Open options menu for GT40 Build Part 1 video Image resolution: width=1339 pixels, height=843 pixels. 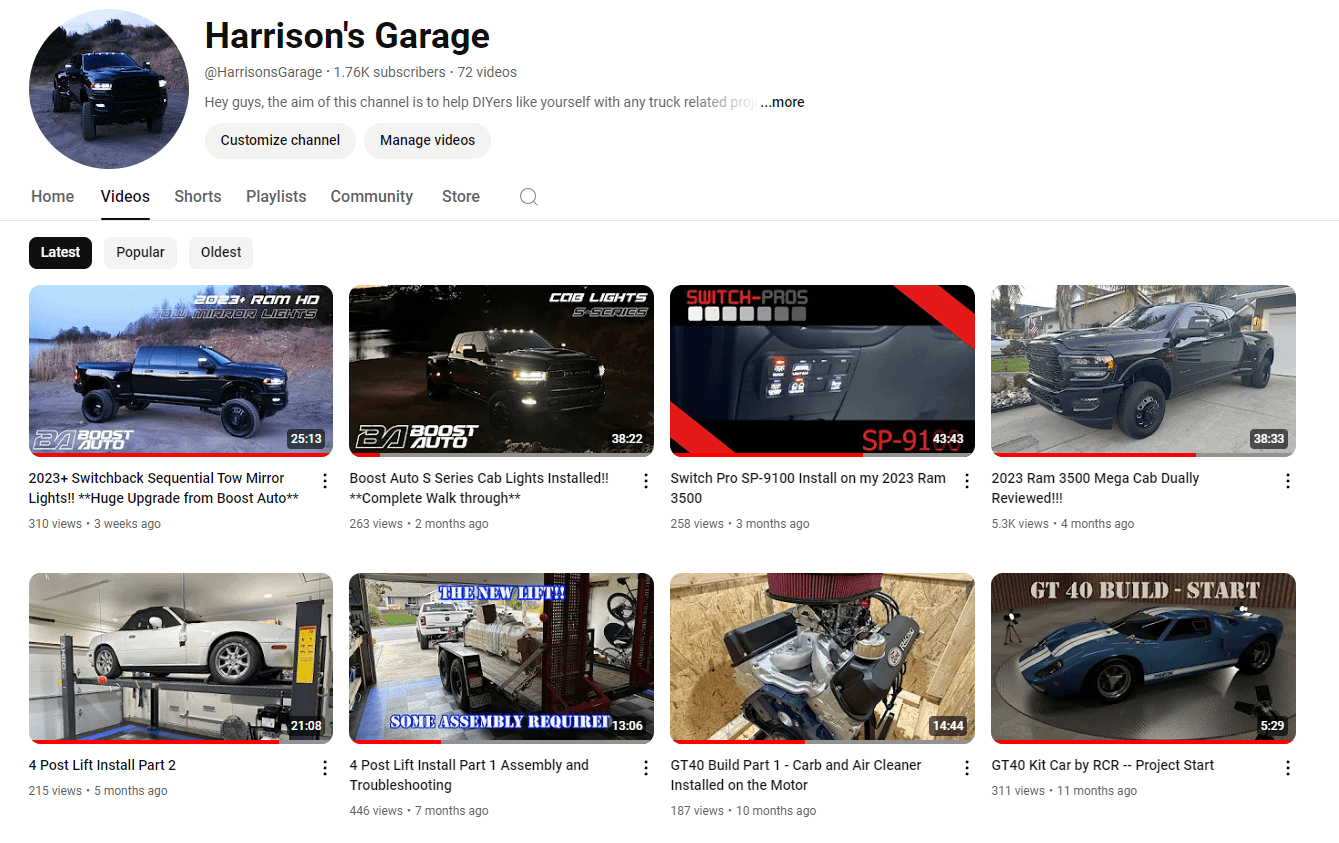tap(967, 768)
